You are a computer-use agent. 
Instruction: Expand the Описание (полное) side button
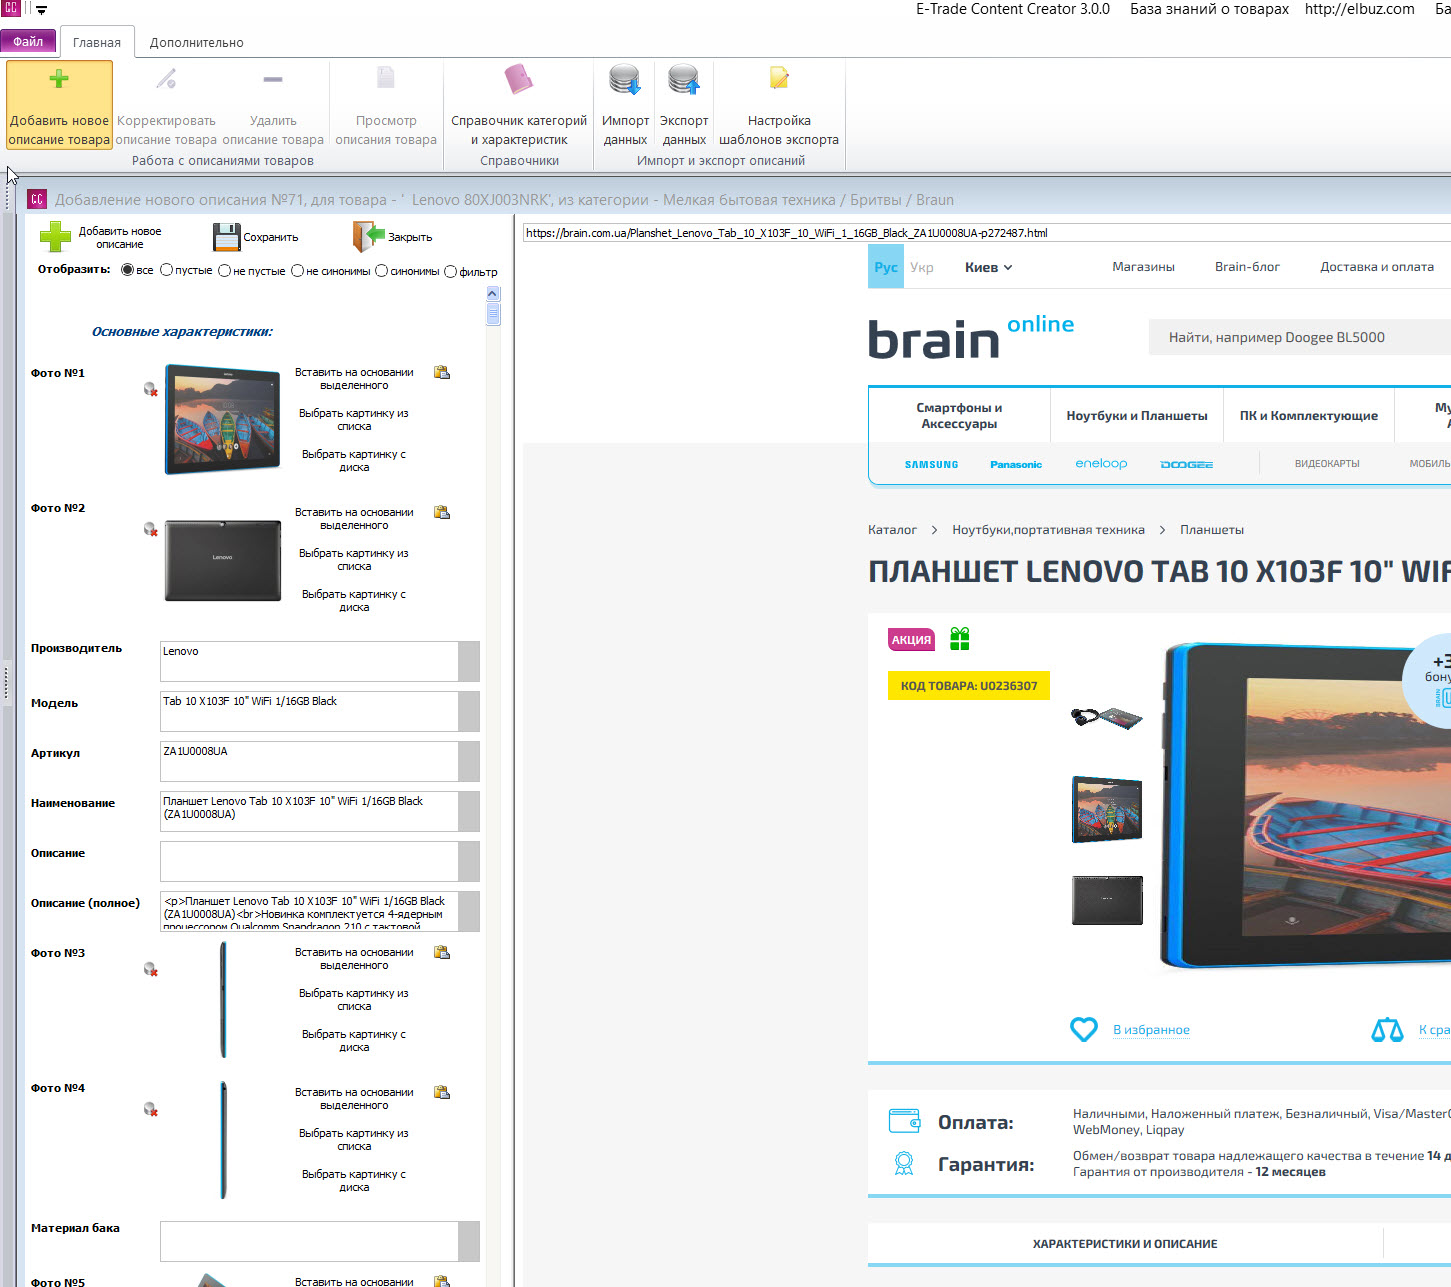click(468, 911)
